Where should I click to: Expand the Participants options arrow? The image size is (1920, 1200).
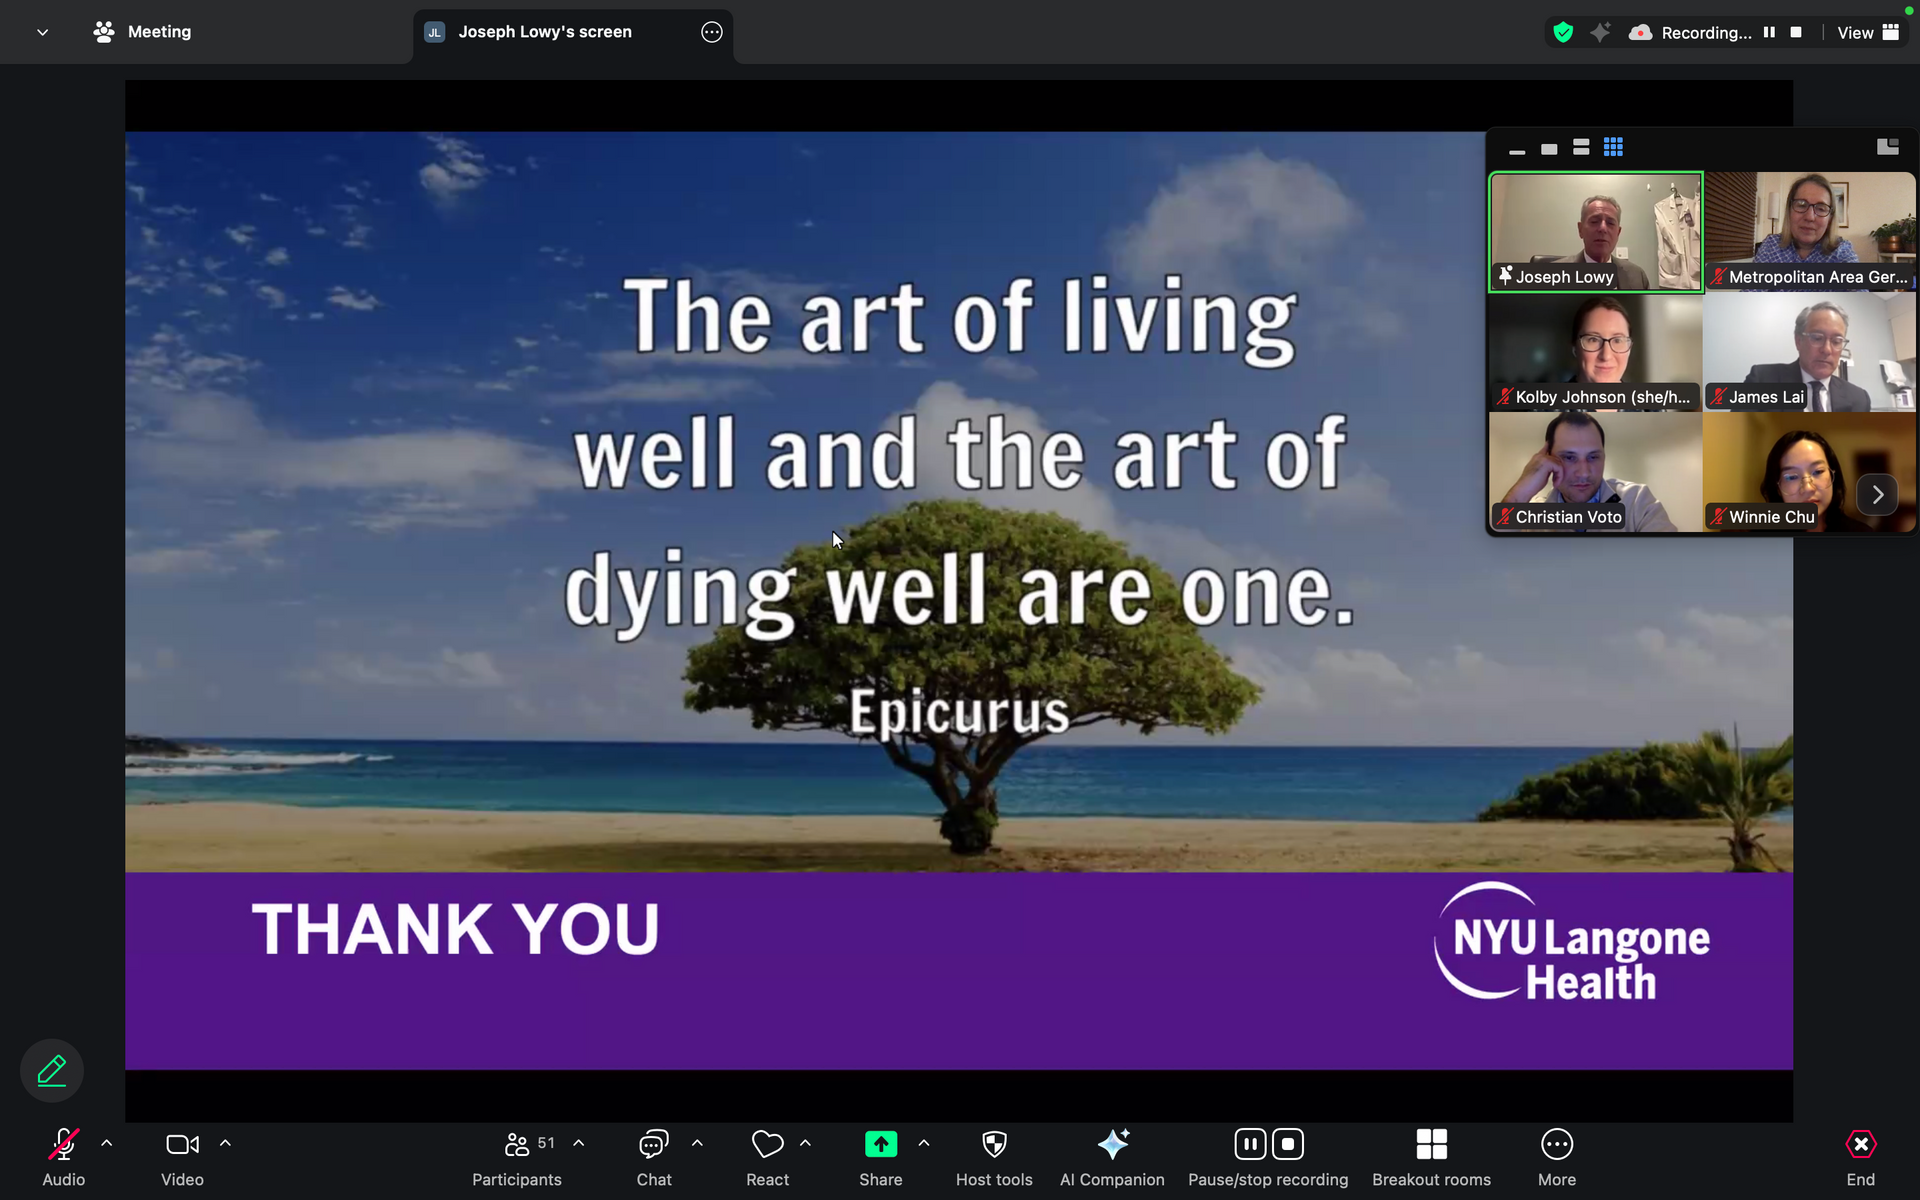click(579, 1143)
